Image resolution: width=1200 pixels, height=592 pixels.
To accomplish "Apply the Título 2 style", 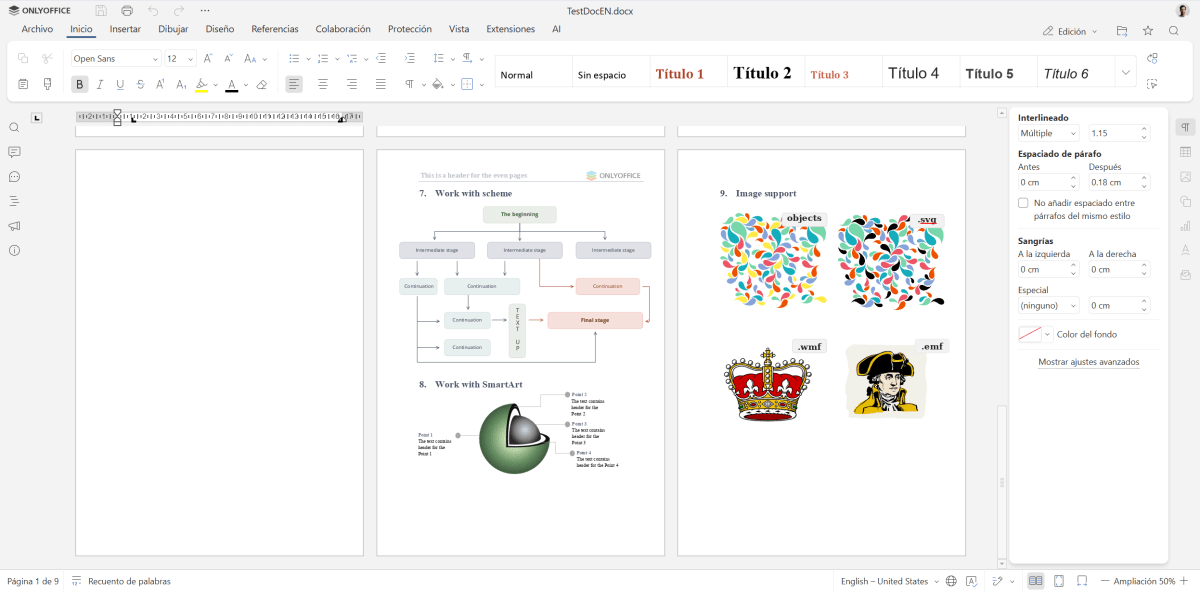I will (764, 71).
